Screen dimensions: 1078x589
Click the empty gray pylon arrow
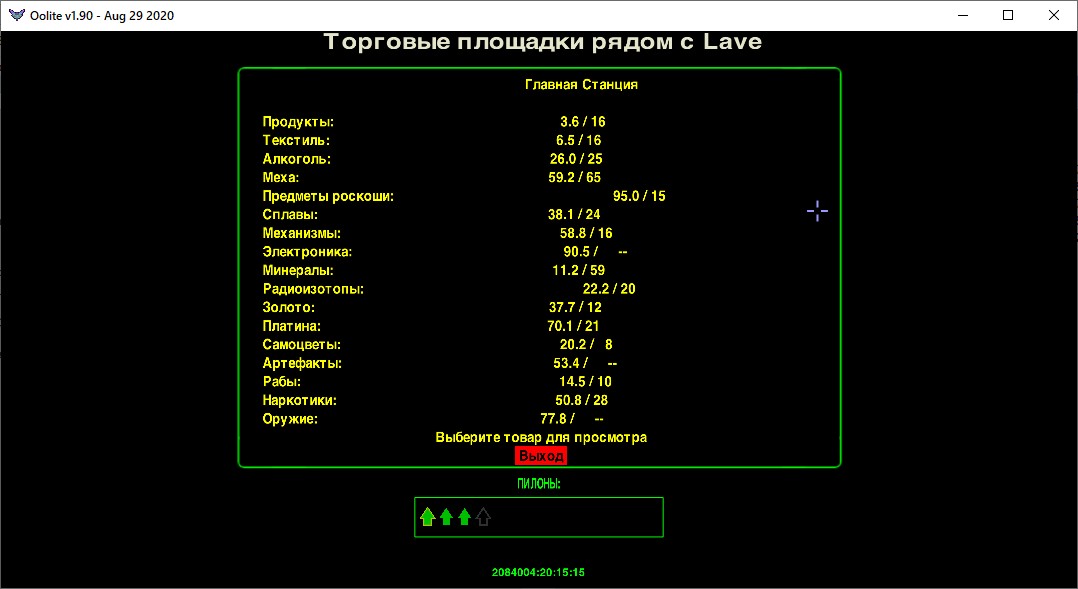pos(484,517)
